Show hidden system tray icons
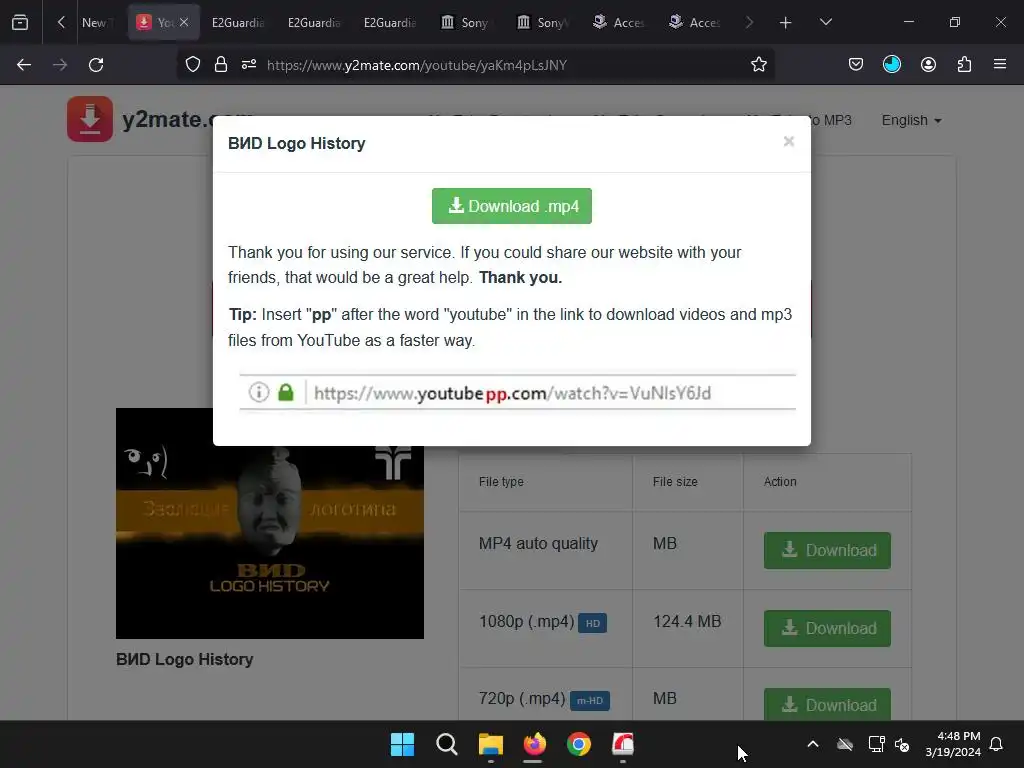 812,744
